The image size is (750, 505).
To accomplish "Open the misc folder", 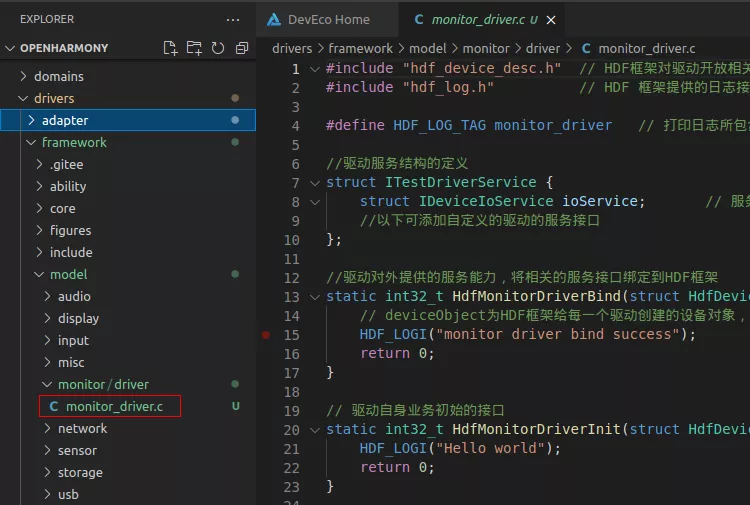I will tap(71, 362).
